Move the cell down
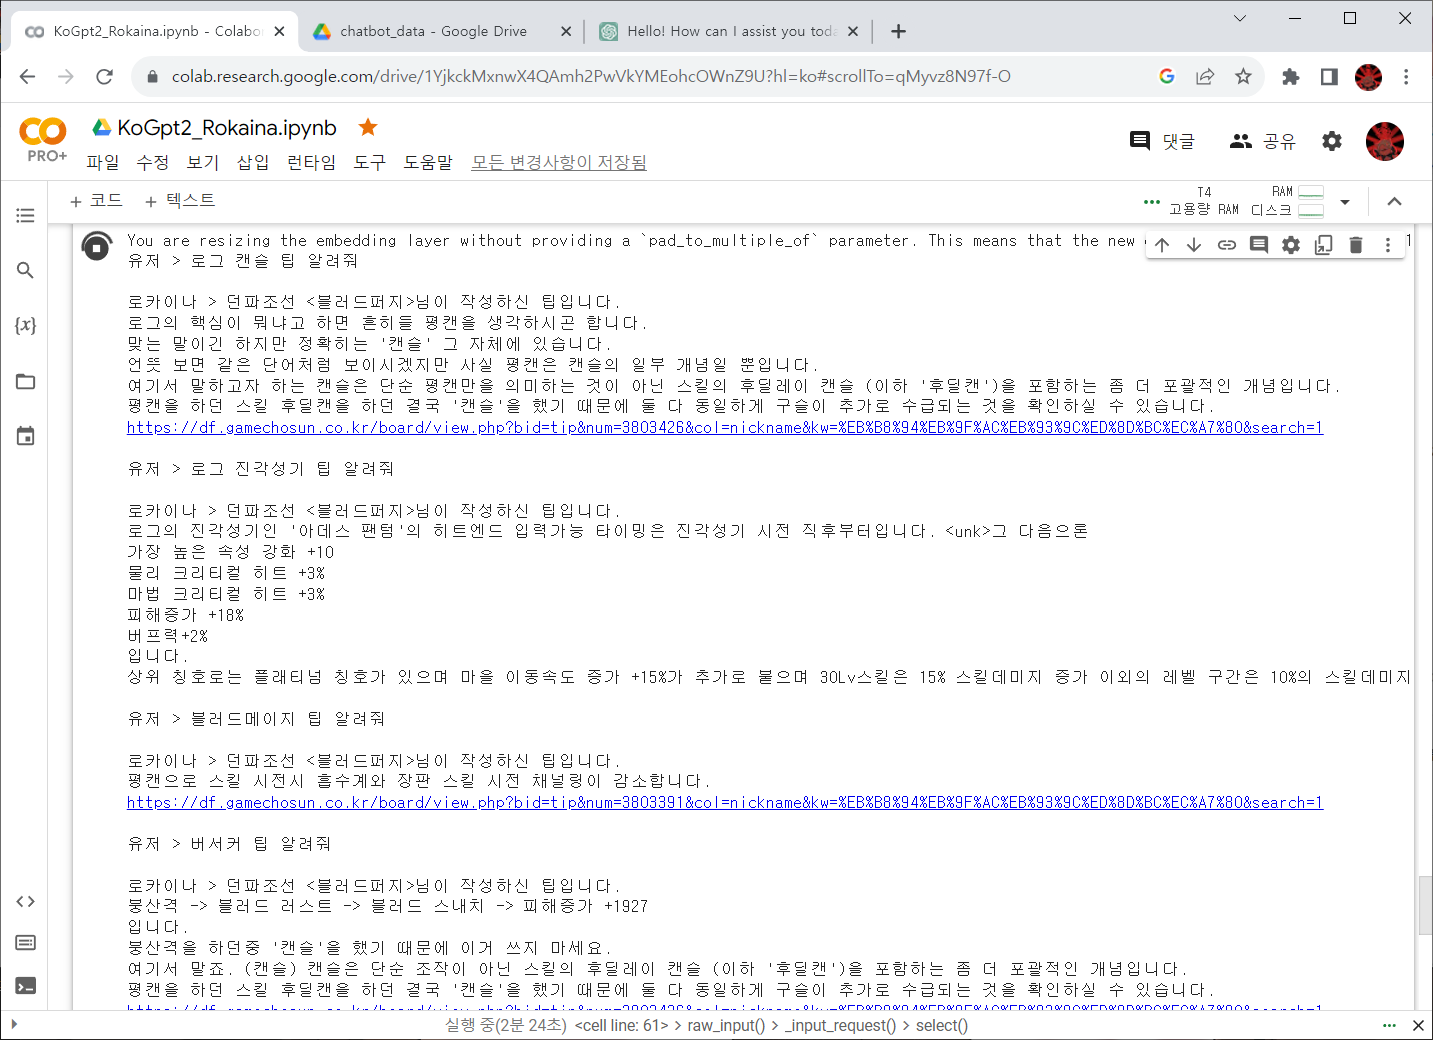The image size is (1433, 1040). pyautogui.click(x=1194, y=245)
